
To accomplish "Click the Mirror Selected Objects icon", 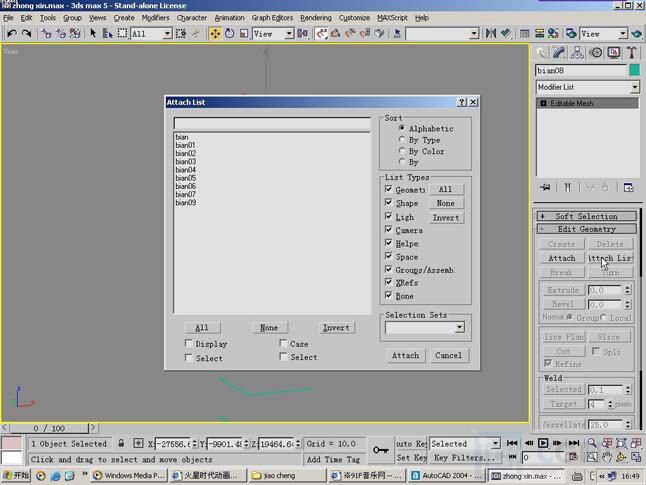I will pos(491,33).
